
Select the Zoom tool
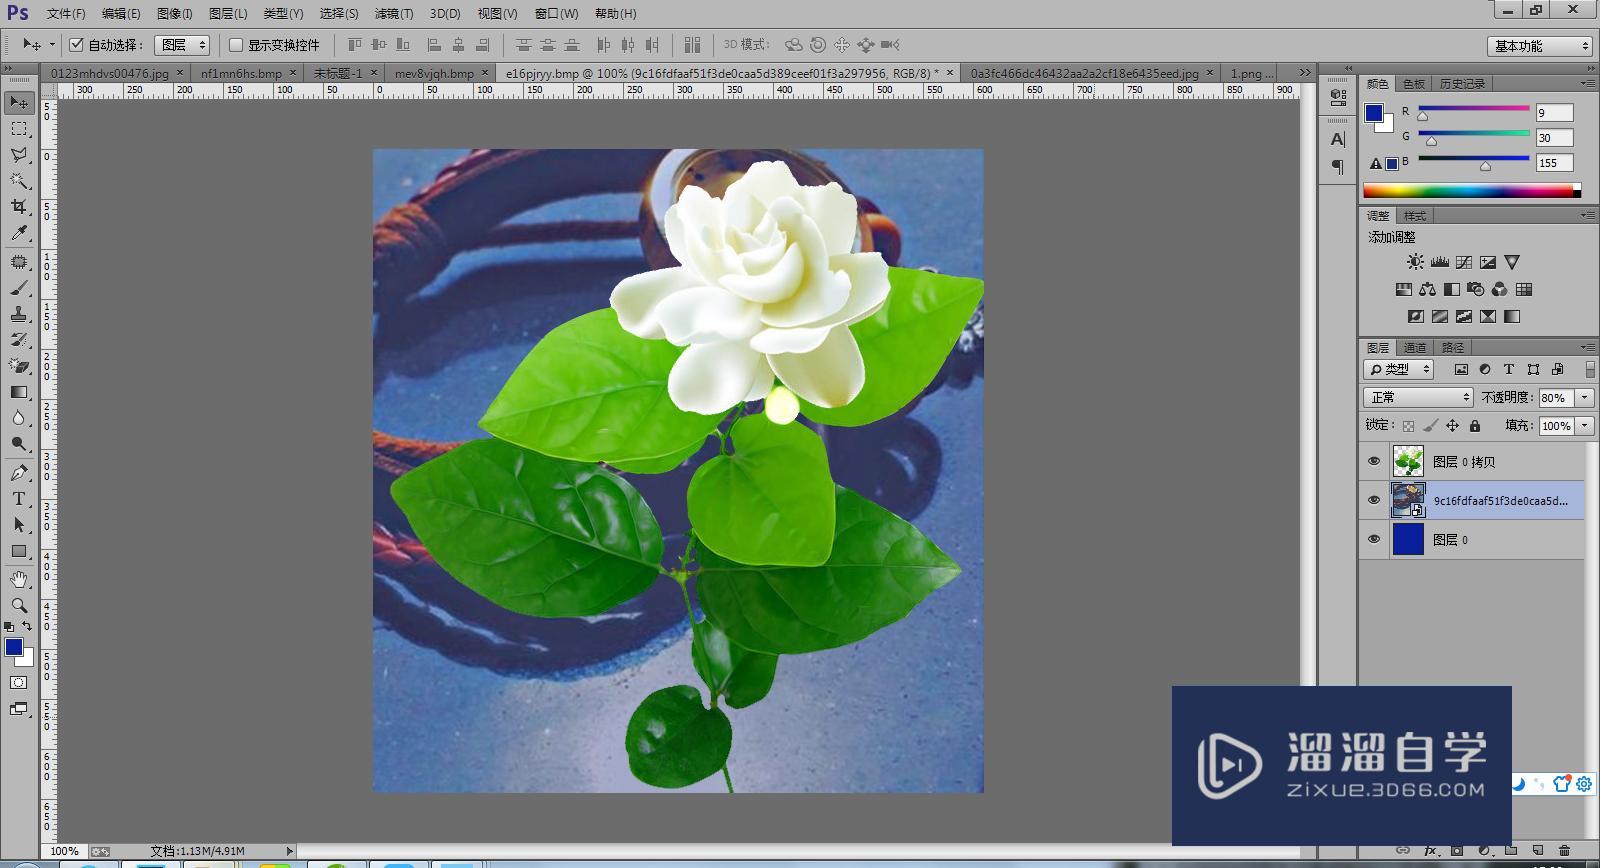point(19,606)
